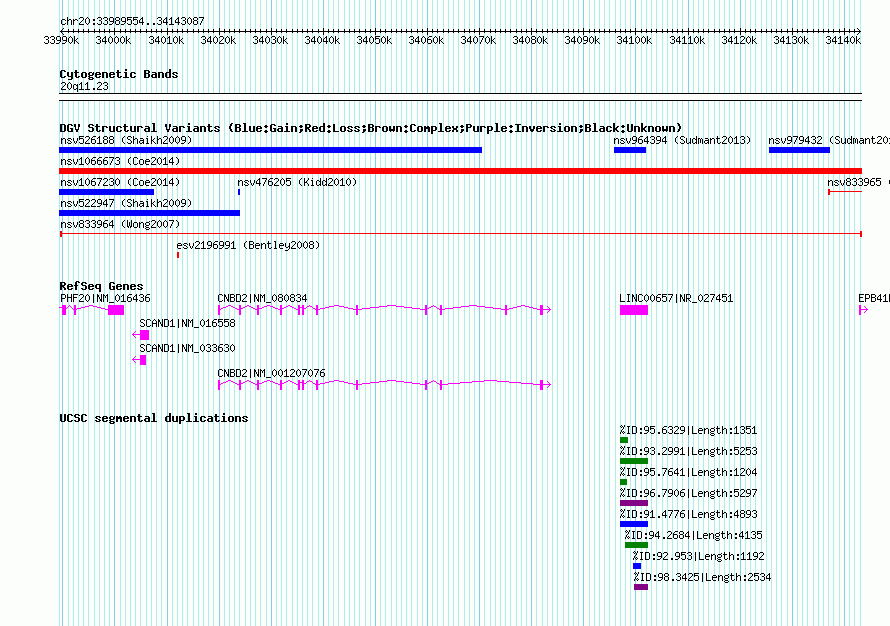Viewport: 890px width, 626px height.
Task: Select segmental duplication bar under %ID:95.6329
Action: (624, 440)
